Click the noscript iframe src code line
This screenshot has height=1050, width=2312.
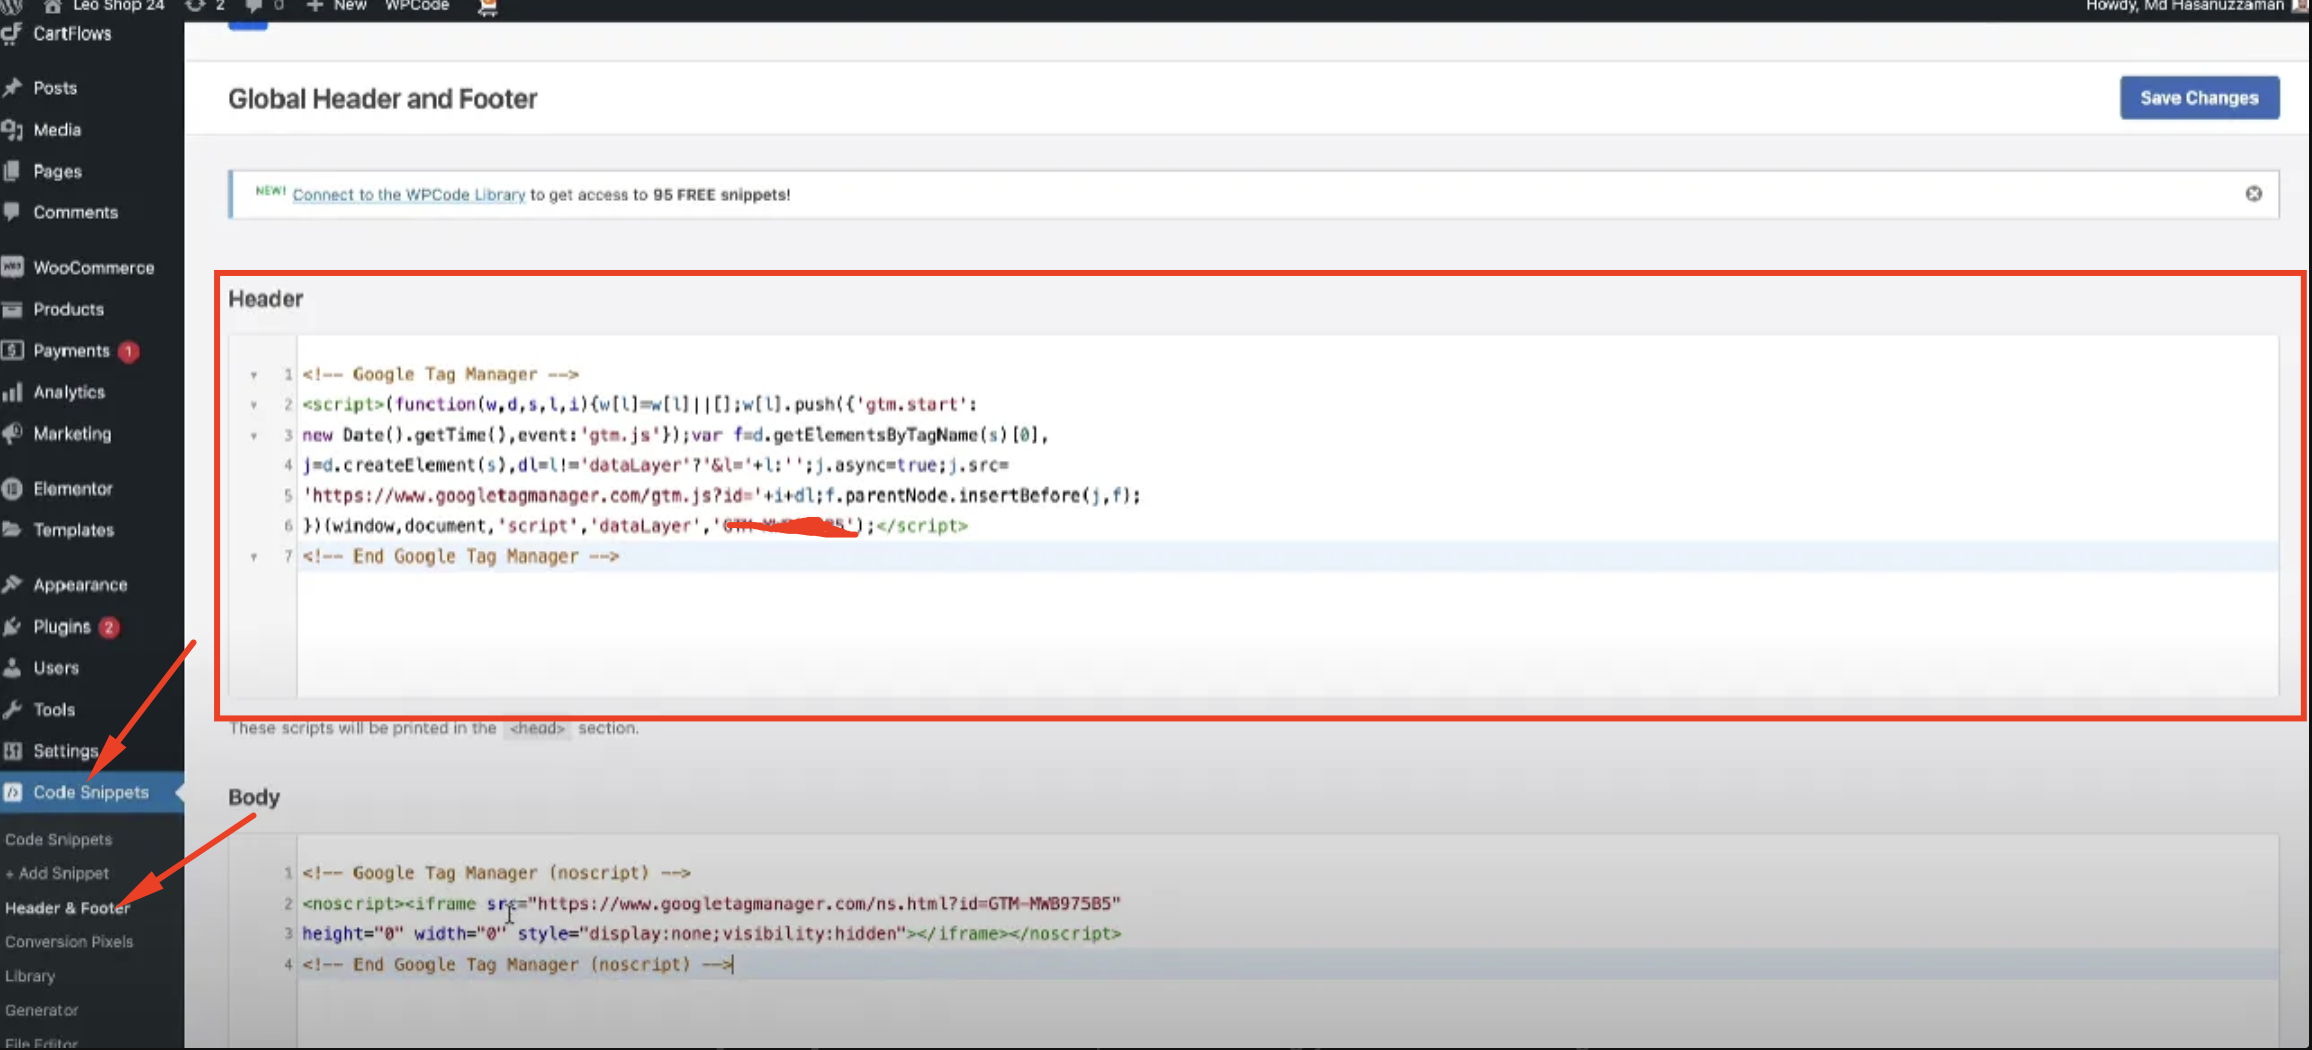point(711,904)
